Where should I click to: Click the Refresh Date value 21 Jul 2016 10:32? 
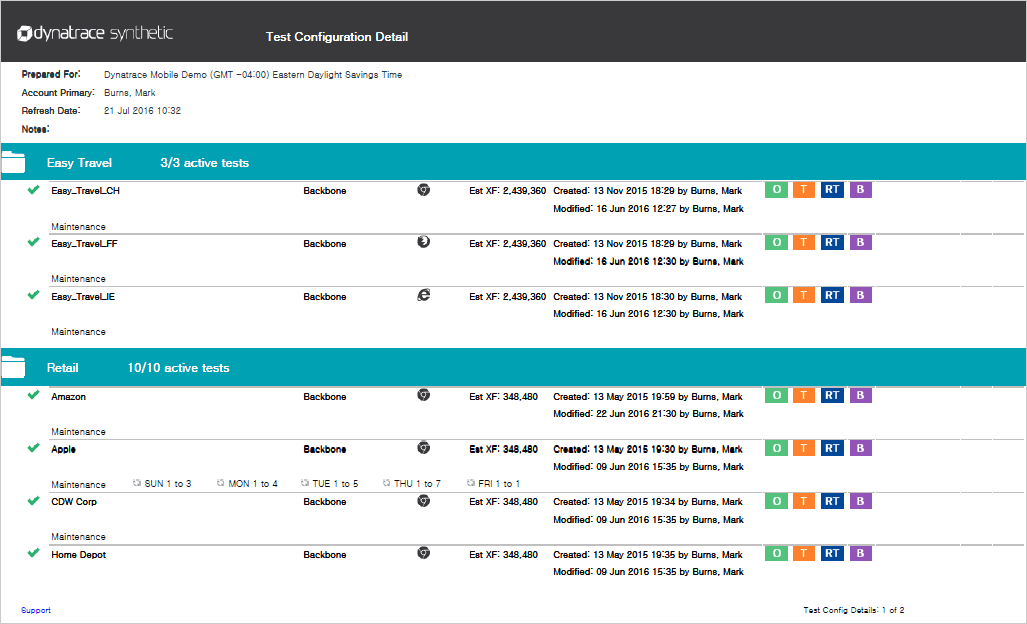142,111
